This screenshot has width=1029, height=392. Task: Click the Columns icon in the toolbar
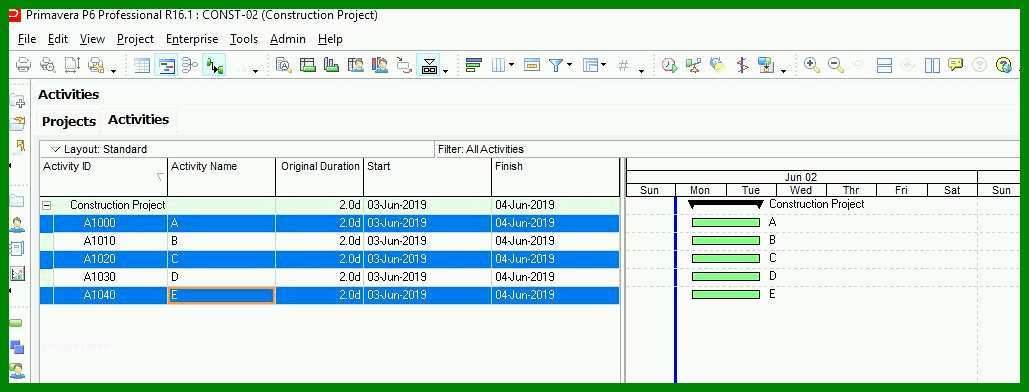click(x=499, y=65)
